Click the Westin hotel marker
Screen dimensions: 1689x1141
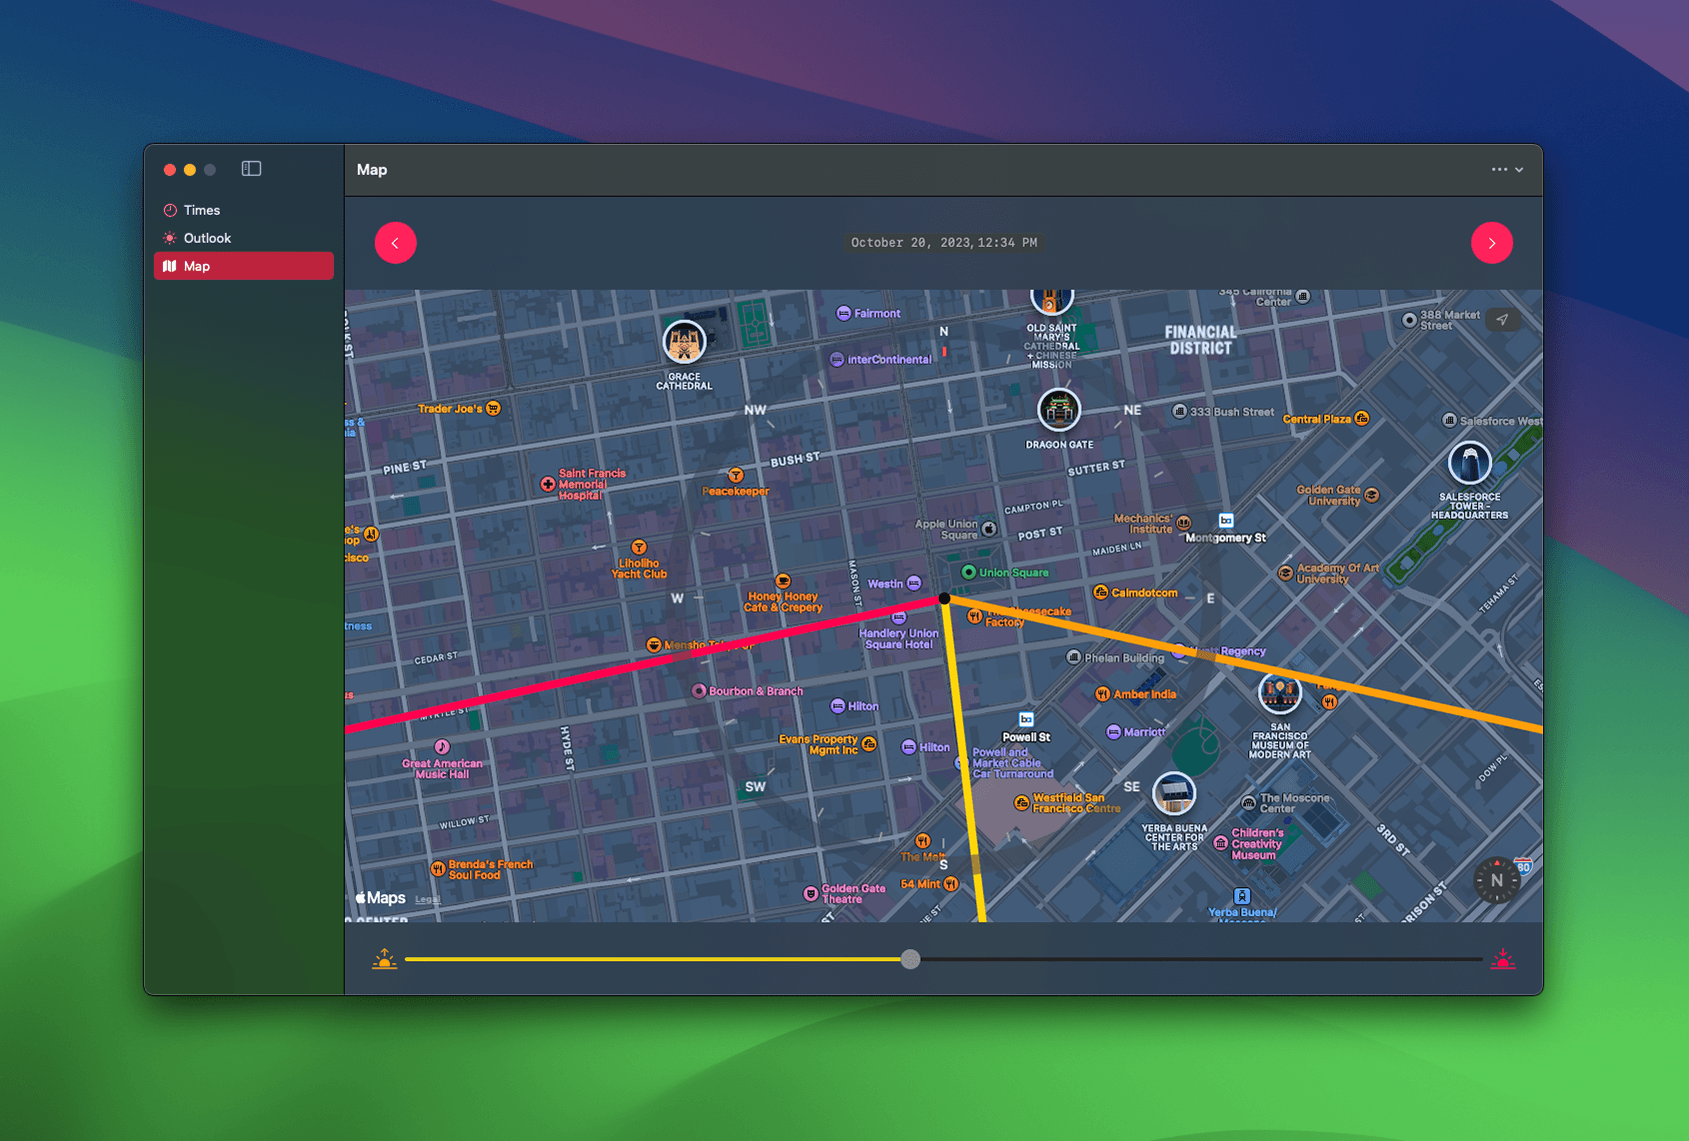(914, 583)
